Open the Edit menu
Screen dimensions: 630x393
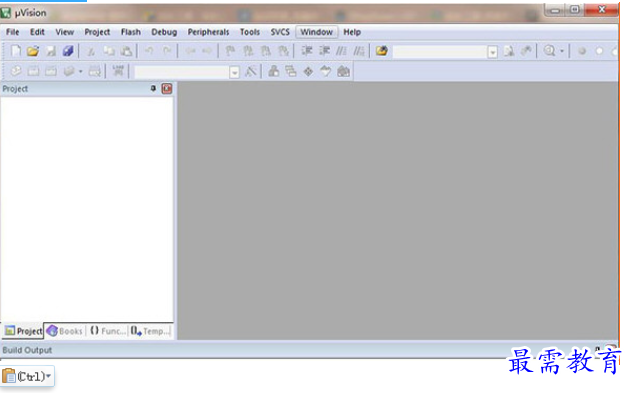click(x=37, y=32)
